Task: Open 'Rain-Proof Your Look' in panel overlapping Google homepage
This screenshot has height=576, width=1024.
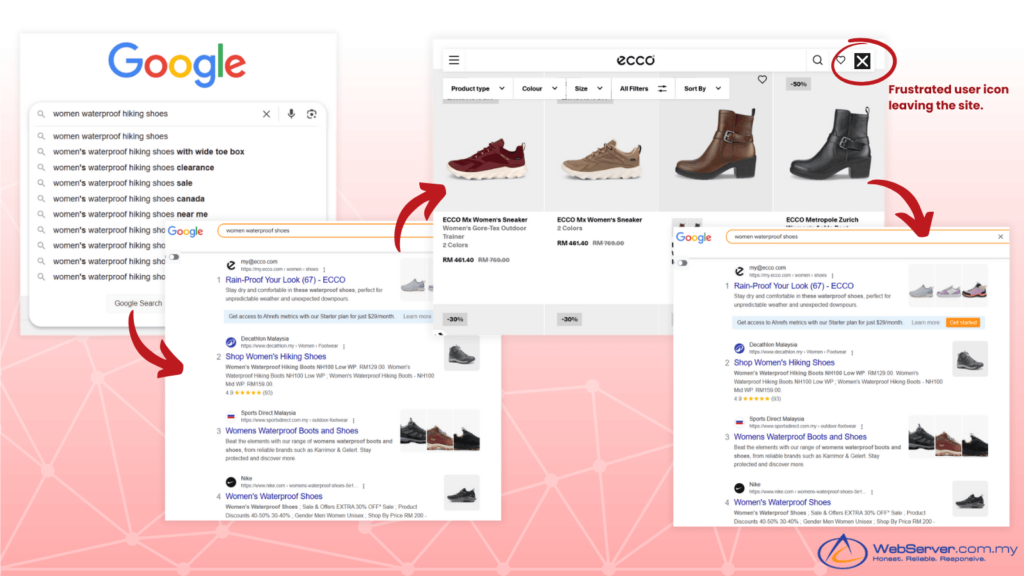Action: pos(285,280)
